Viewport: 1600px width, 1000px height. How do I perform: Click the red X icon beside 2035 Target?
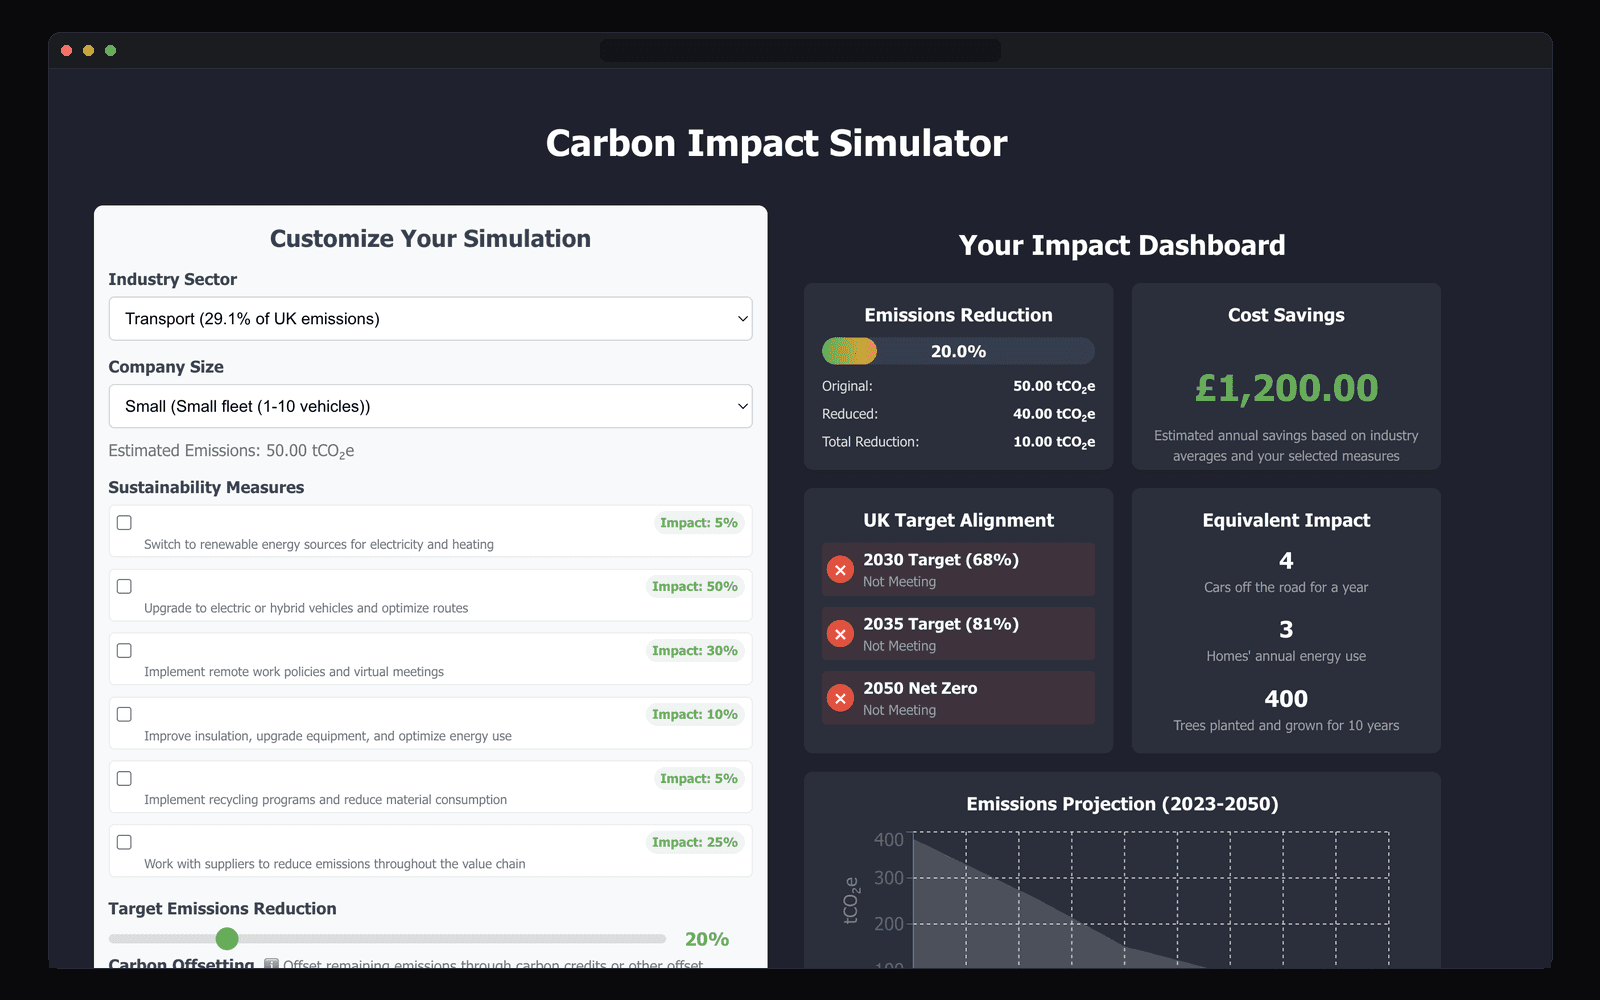(x=840, y=633)
